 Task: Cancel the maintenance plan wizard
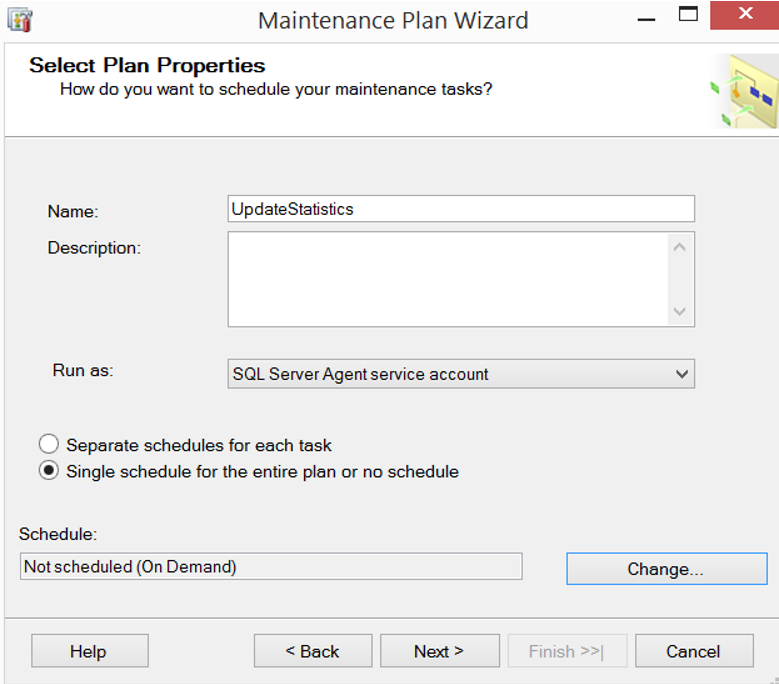694,651
